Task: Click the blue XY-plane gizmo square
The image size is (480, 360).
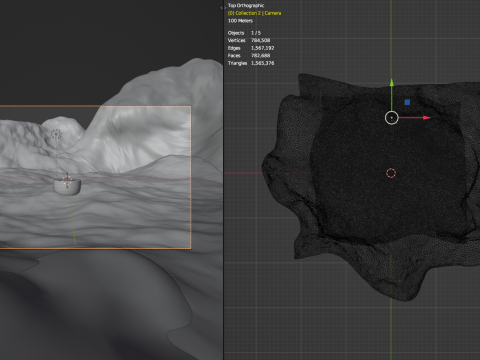Action: (x=407, y=103)
